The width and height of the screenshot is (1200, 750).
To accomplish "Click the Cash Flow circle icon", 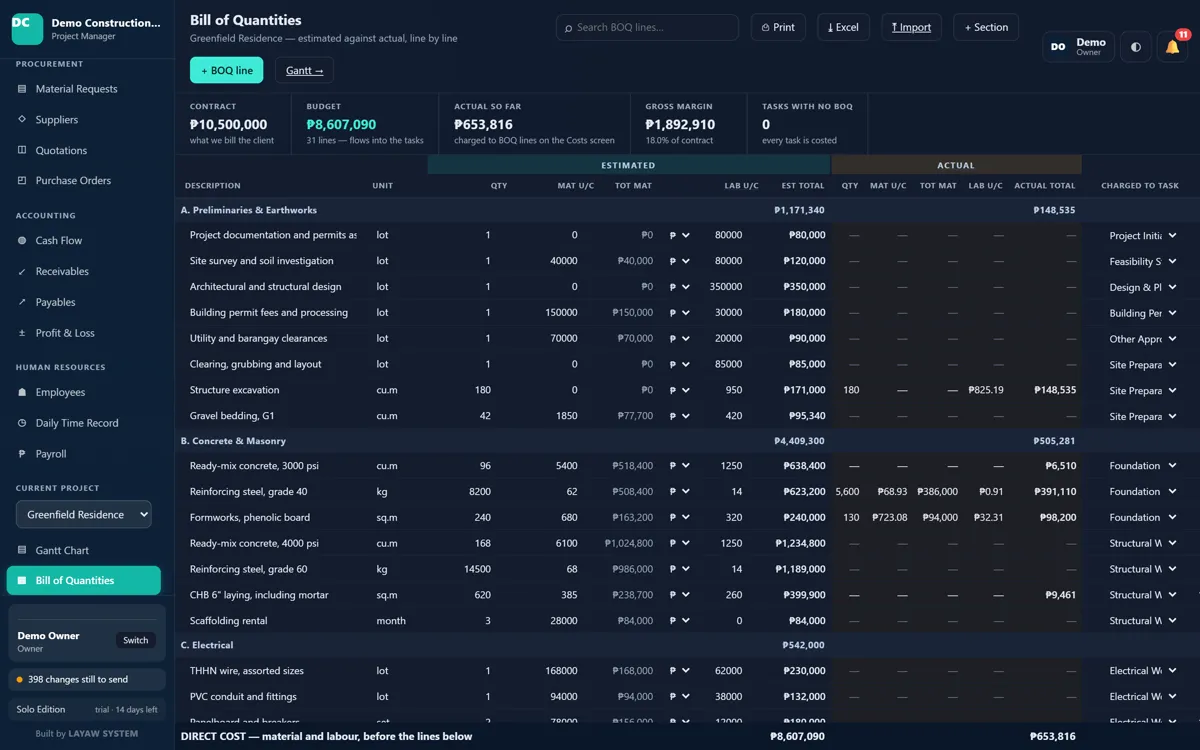I will point(22,240).
